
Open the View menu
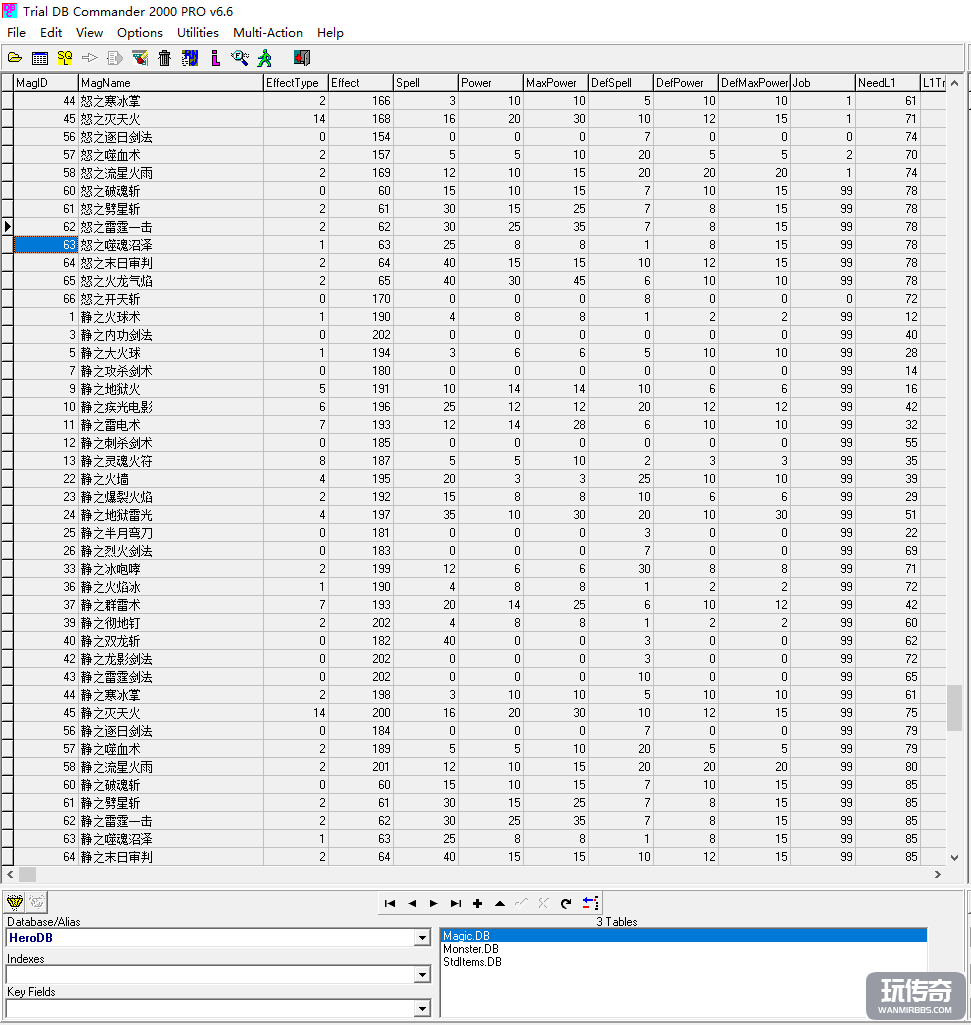(x=90, y=33)
